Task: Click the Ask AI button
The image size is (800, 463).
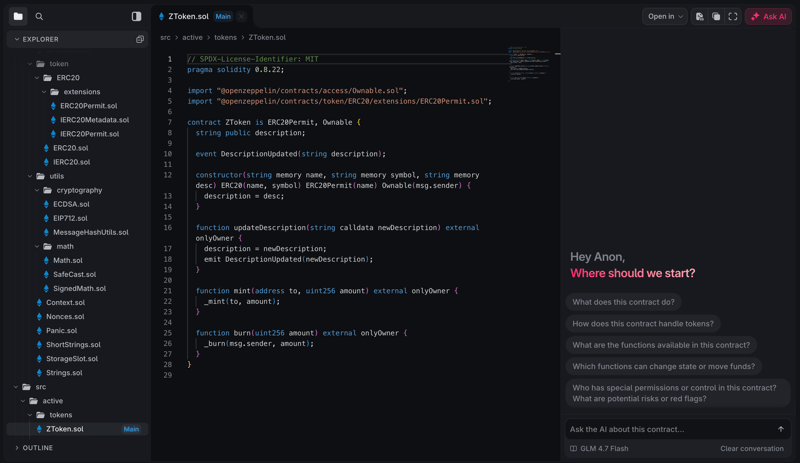Action: click(768, 16)
